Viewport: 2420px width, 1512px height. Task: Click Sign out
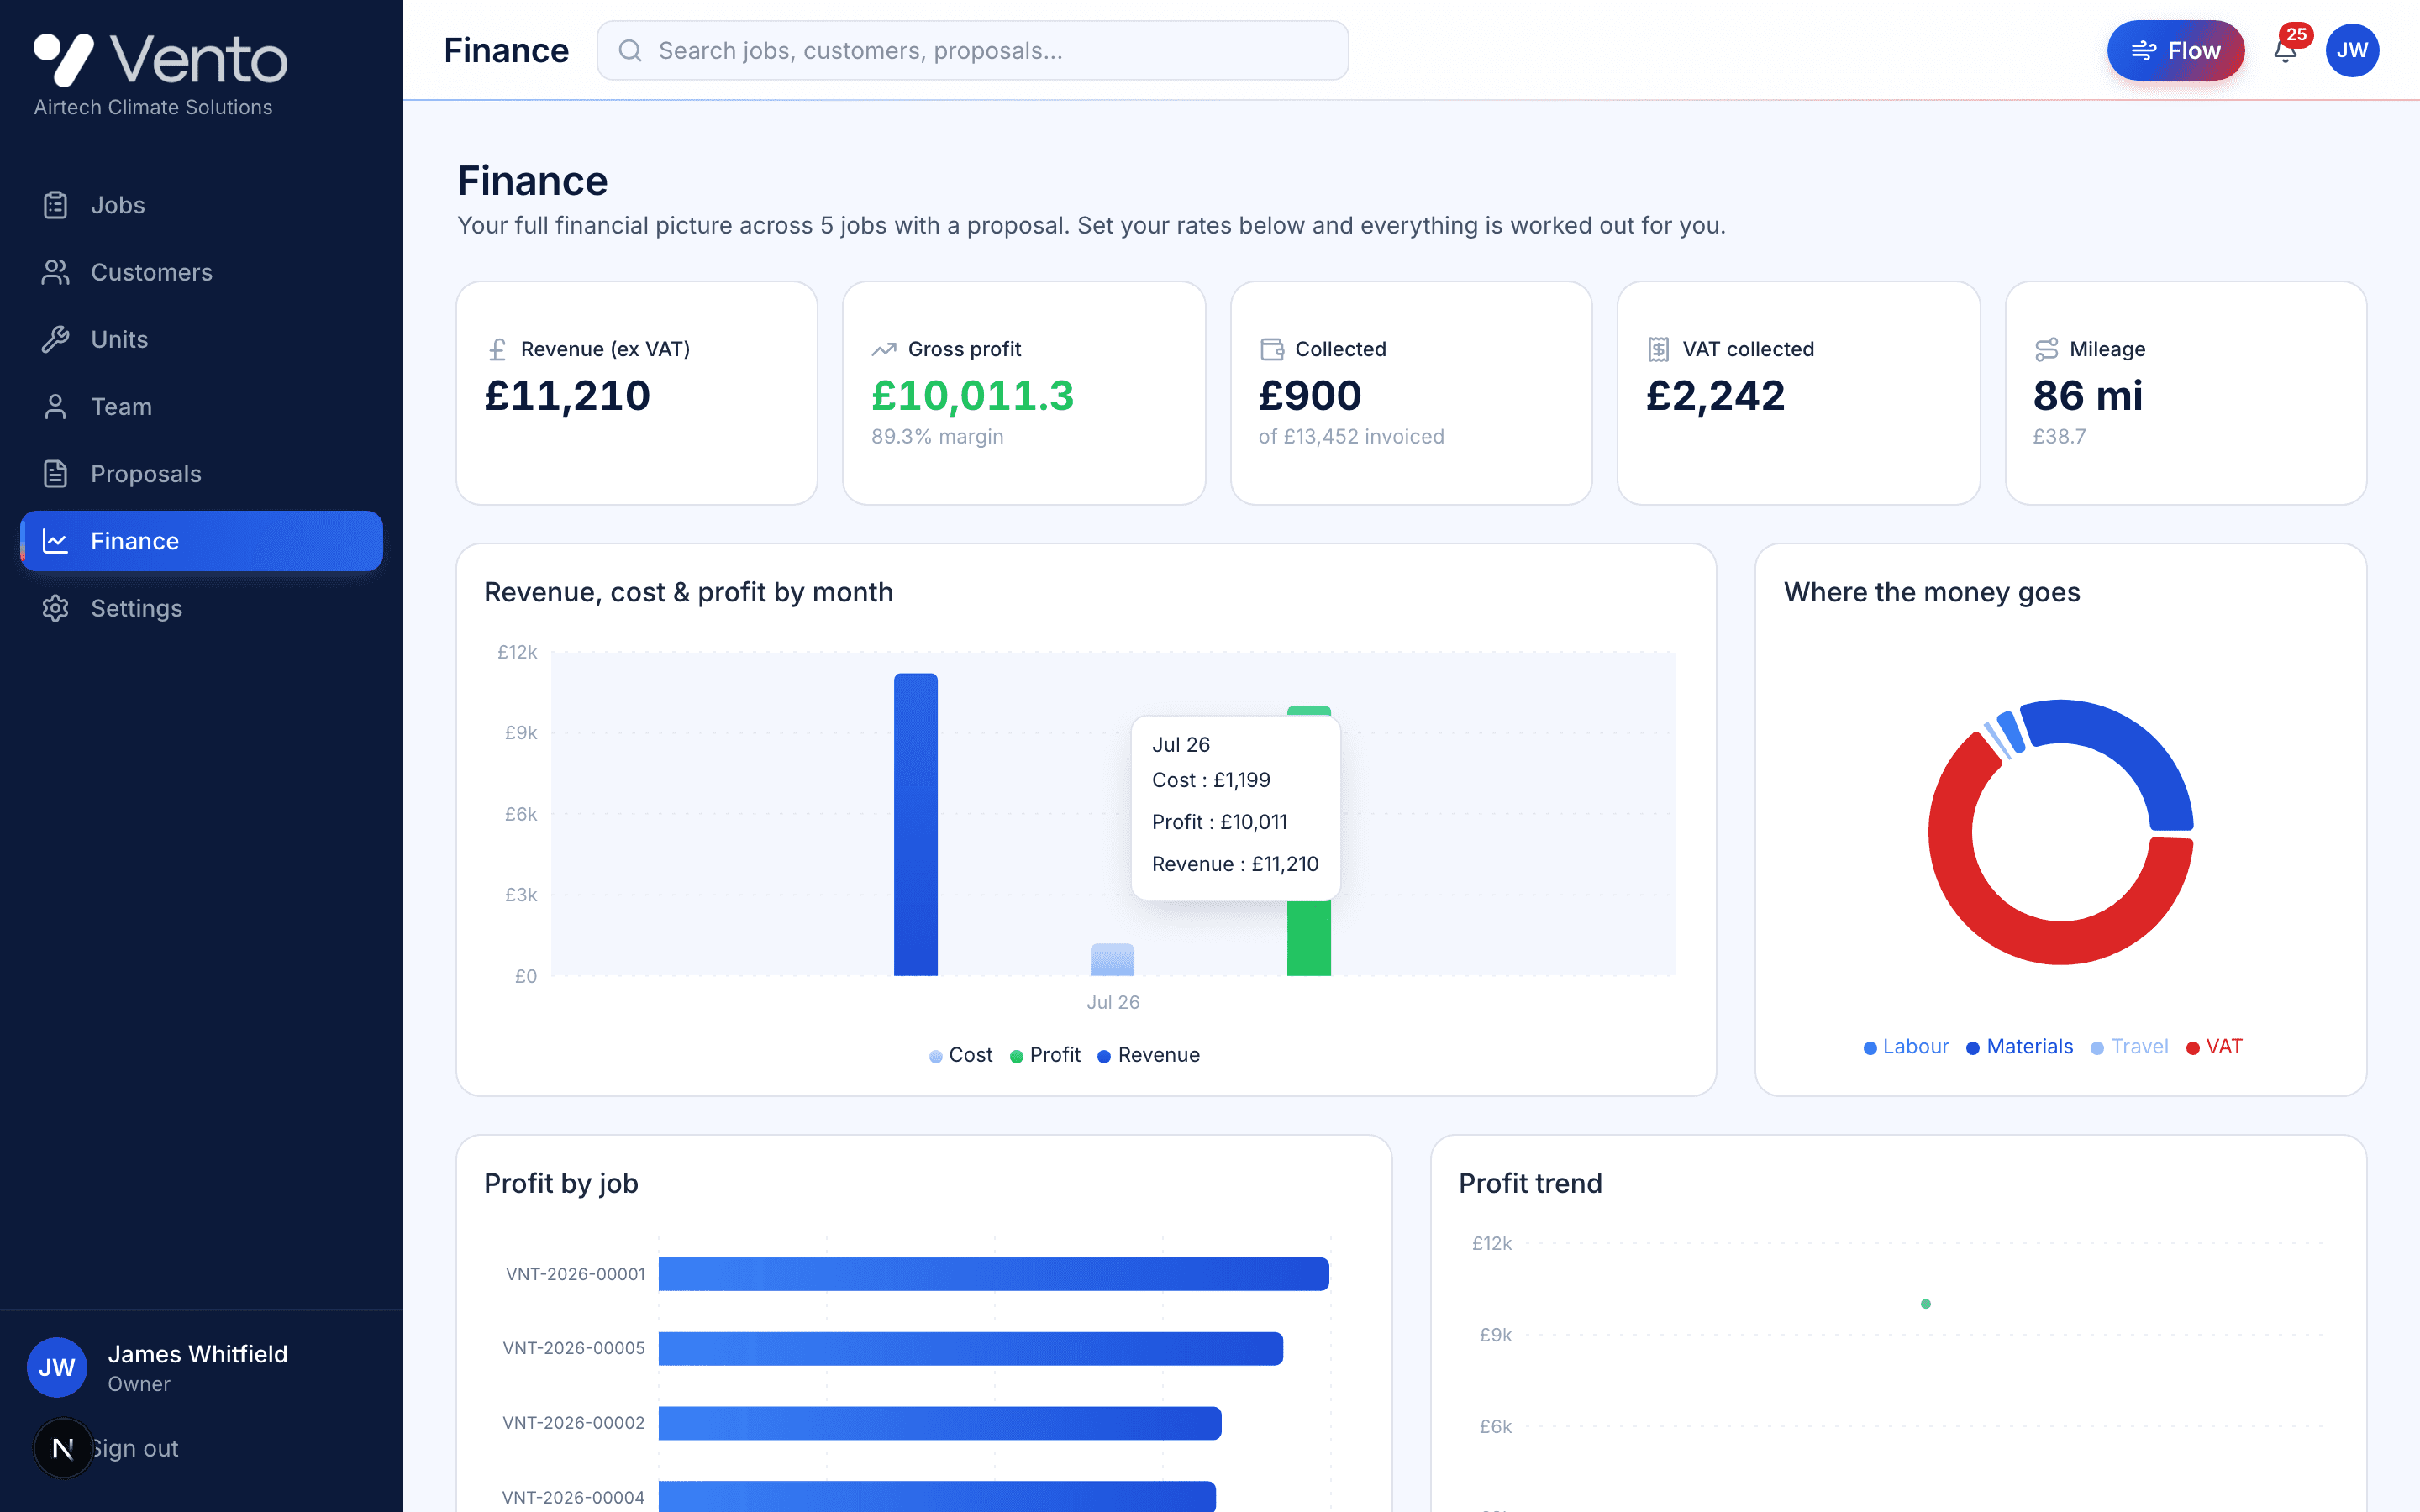(135, 1448)
